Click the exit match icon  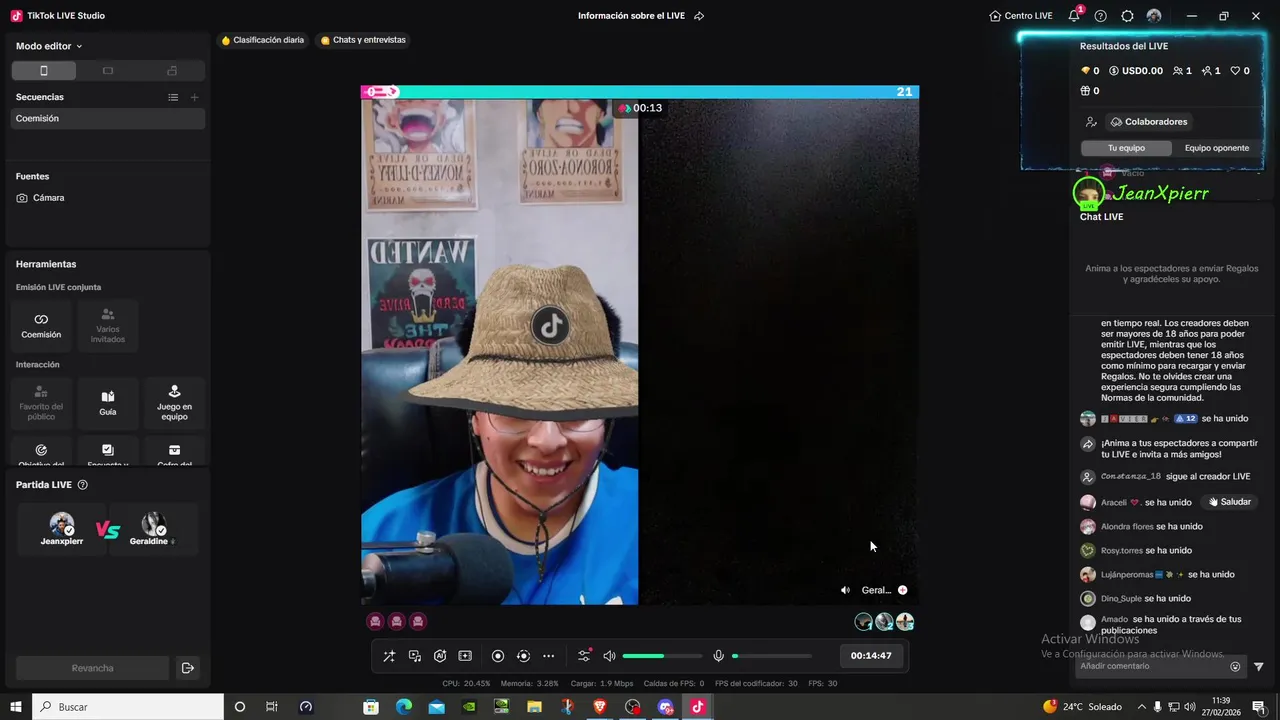(187, 668)
